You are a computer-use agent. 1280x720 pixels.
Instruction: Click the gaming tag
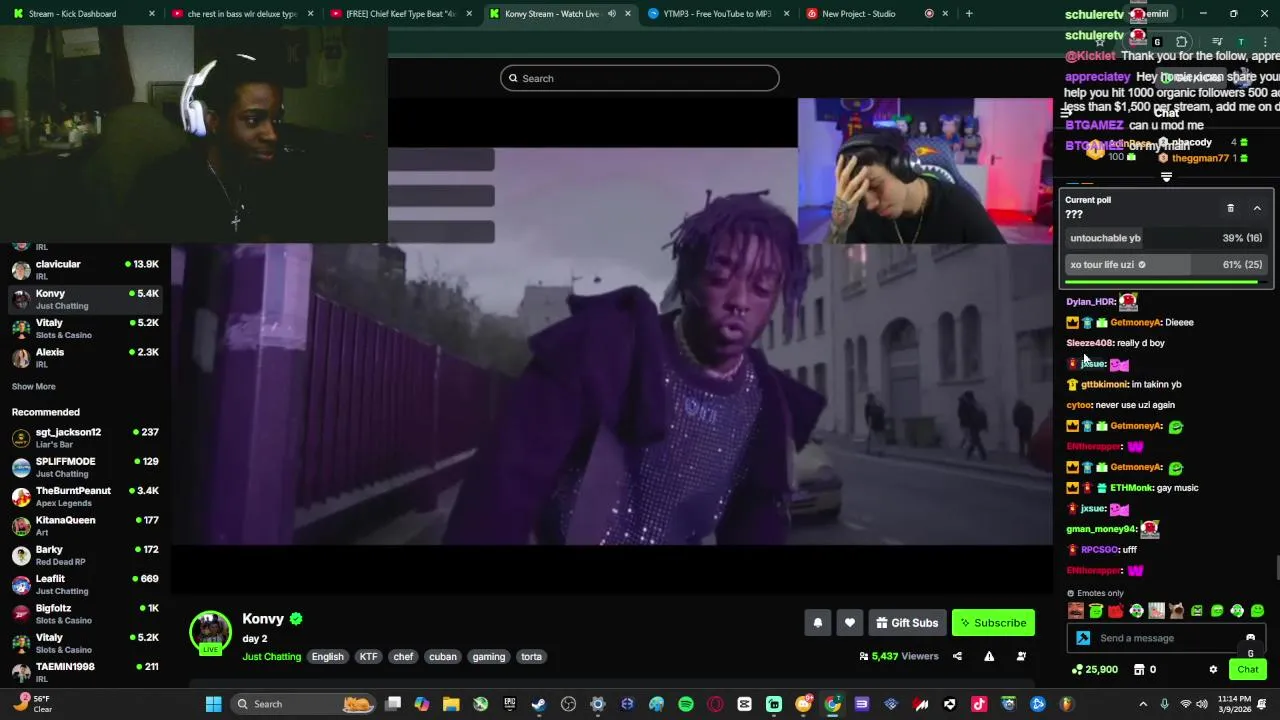point(488,656)
